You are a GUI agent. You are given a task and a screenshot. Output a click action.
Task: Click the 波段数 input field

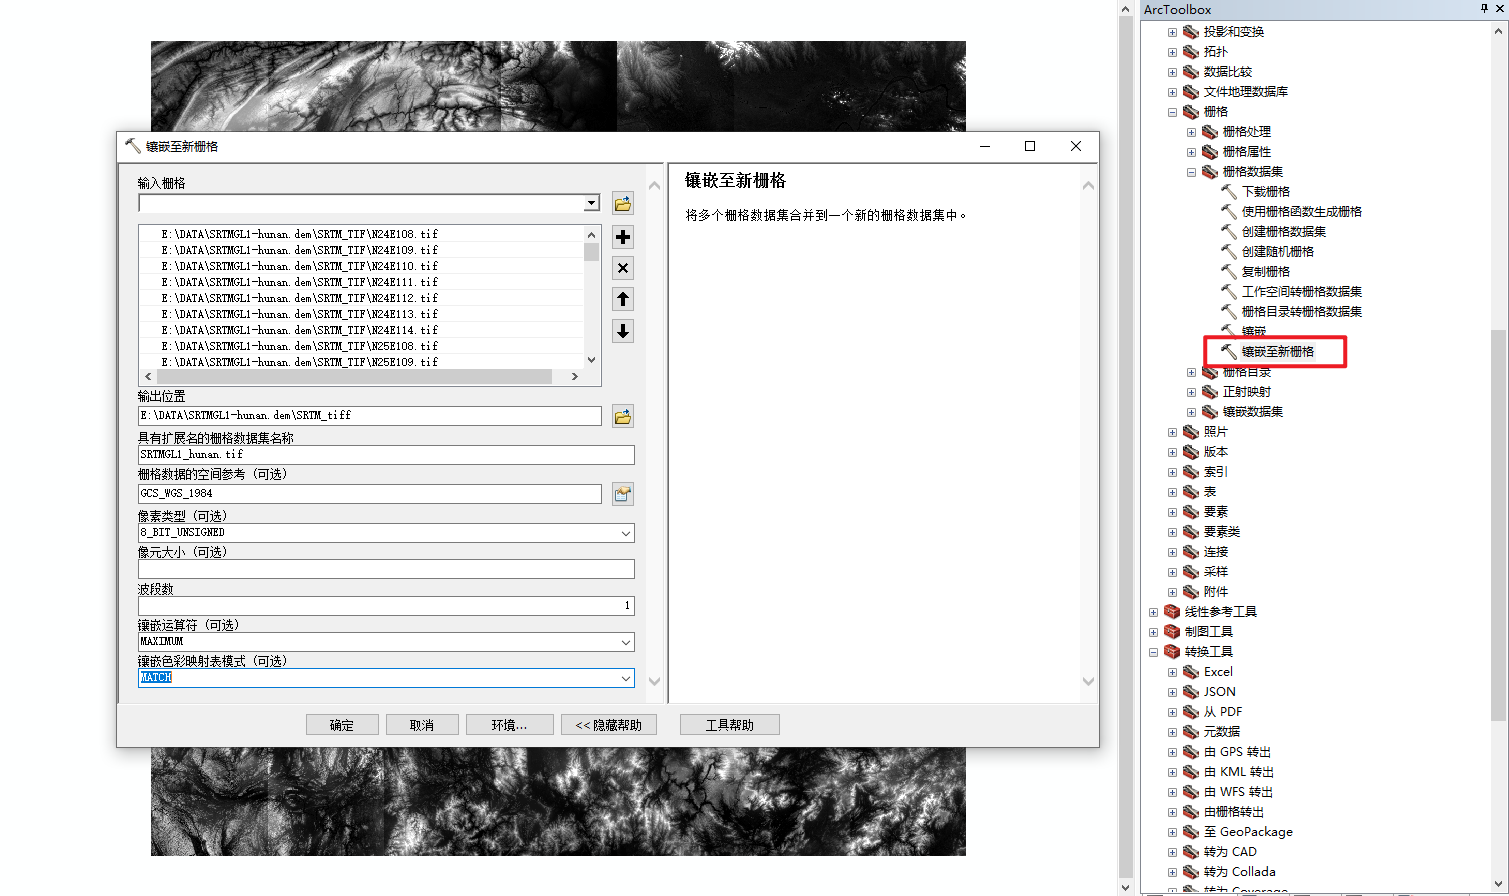(x=386, y=605)
